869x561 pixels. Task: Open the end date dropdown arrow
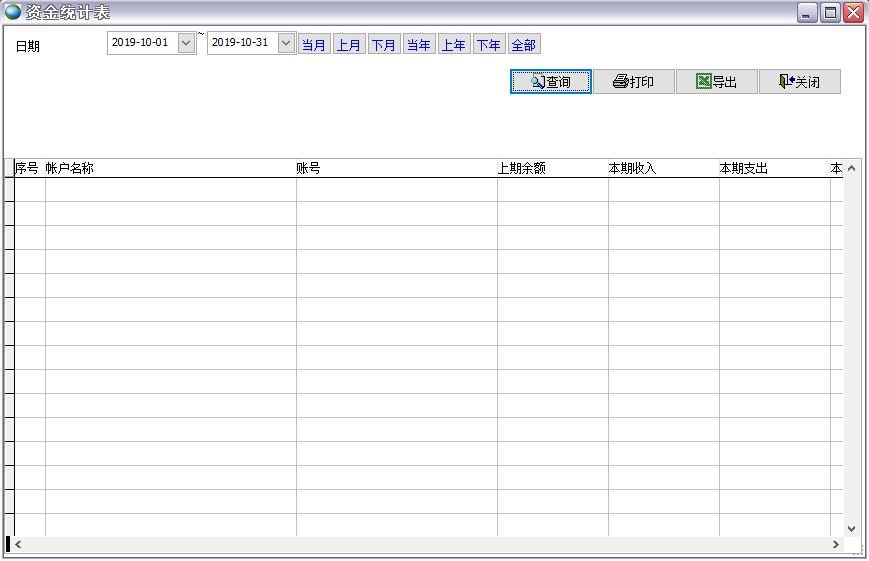(x=286, y=43)
